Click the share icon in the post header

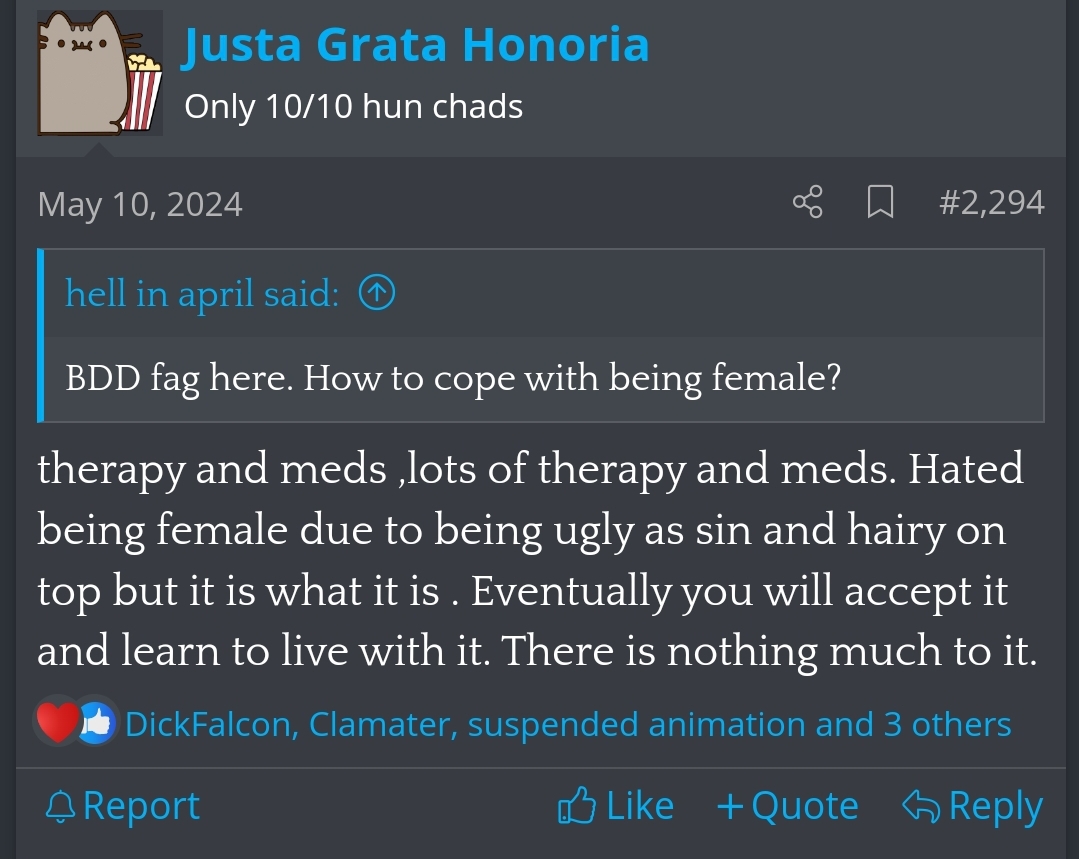pyautogui.click(x=807, y=203)
